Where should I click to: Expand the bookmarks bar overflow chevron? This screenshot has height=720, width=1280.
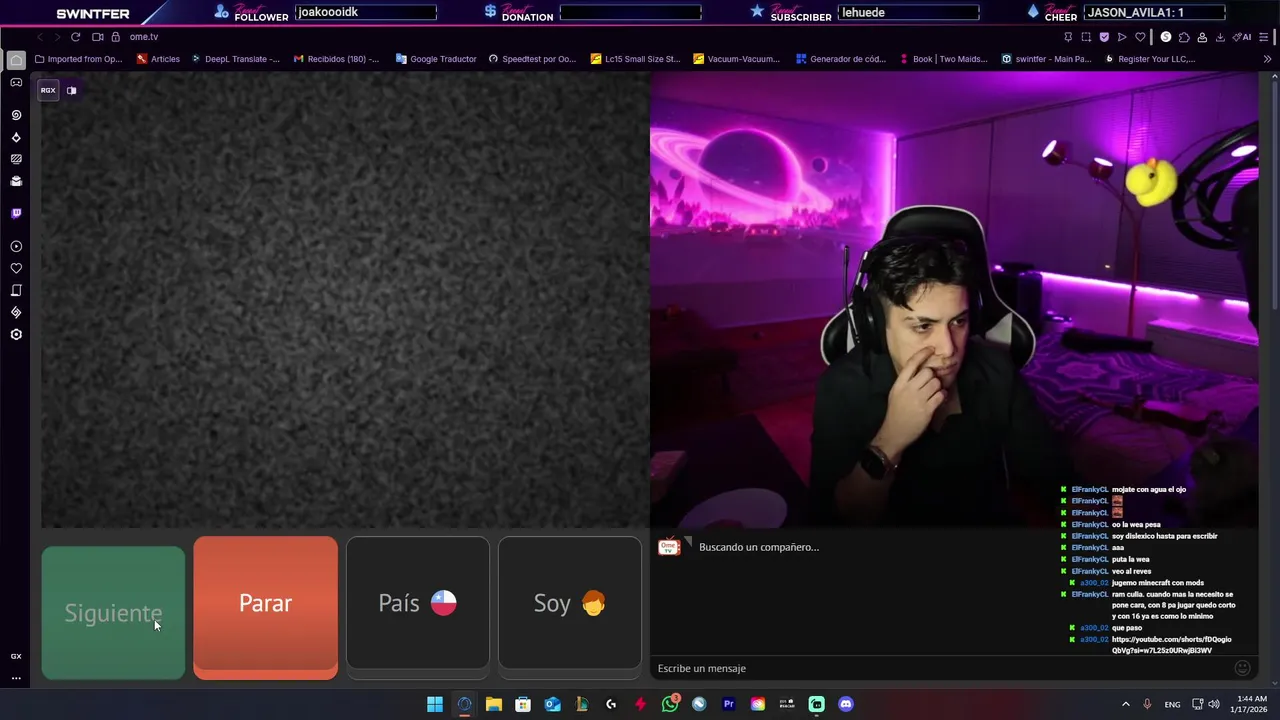click(1267, 59)
